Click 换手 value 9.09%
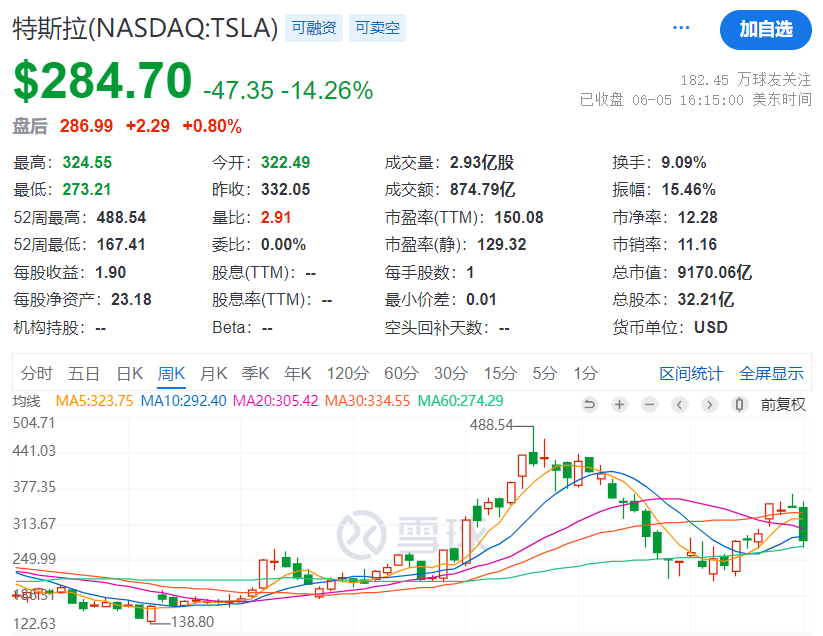Image resolution: width=823 pixels, height=636 pixels. pos(683,163)
